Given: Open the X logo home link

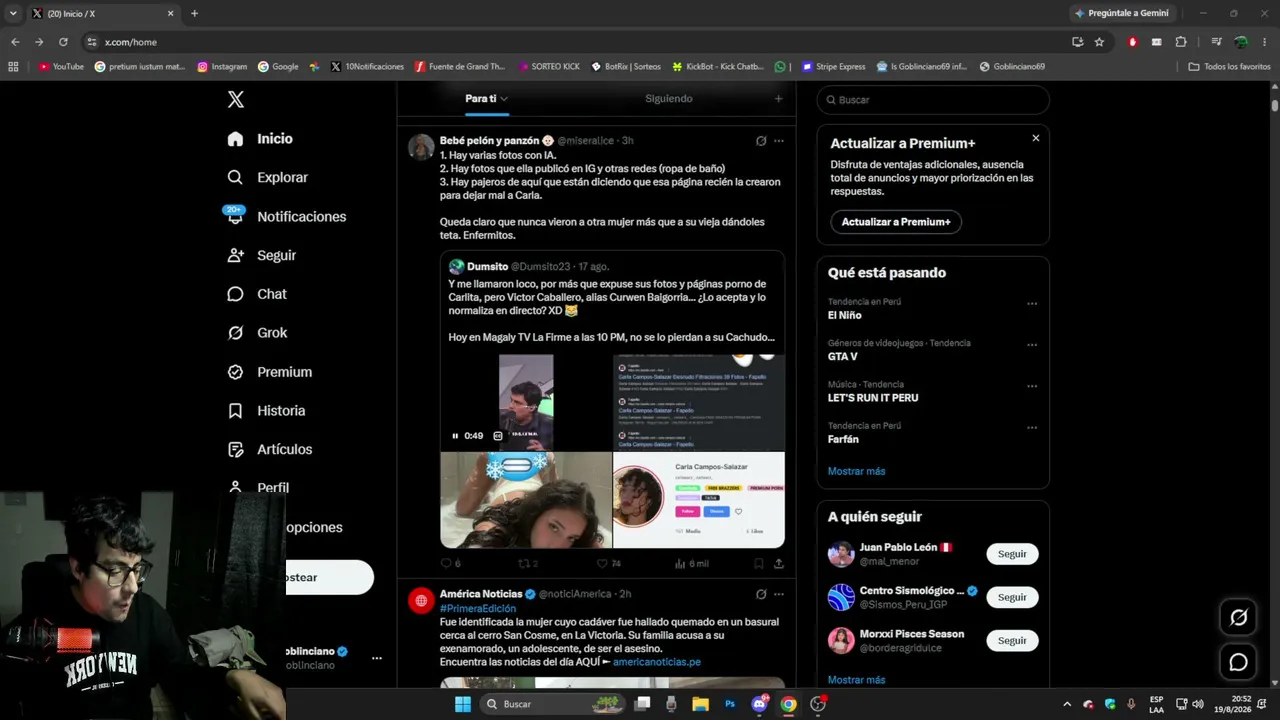Looking at the screenshot, I should (x=236, y=99).
